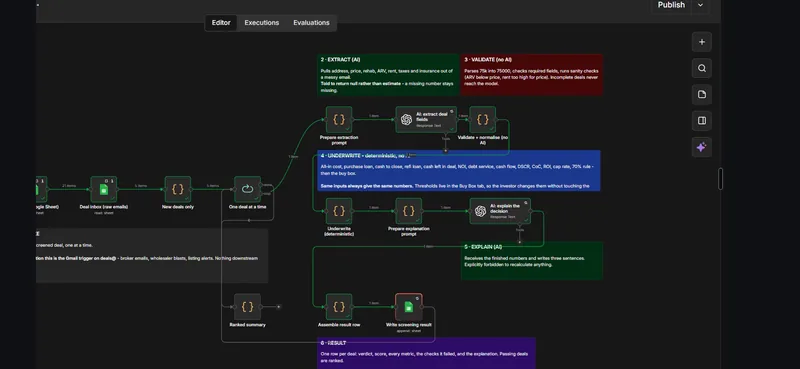This screenshot has height=369, width=800.
Task: Click the 'Assemble result row' node label
Action: [339, 325]
